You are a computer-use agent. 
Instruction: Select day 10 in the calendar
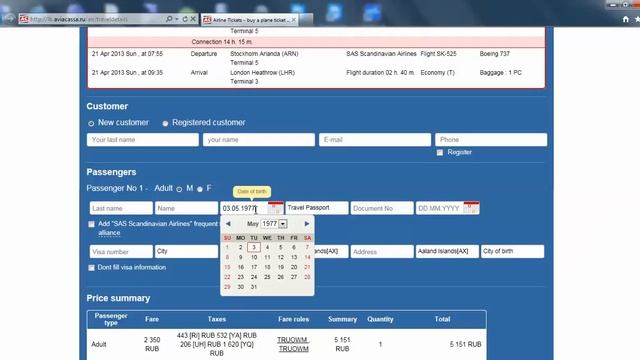point(254,257)
